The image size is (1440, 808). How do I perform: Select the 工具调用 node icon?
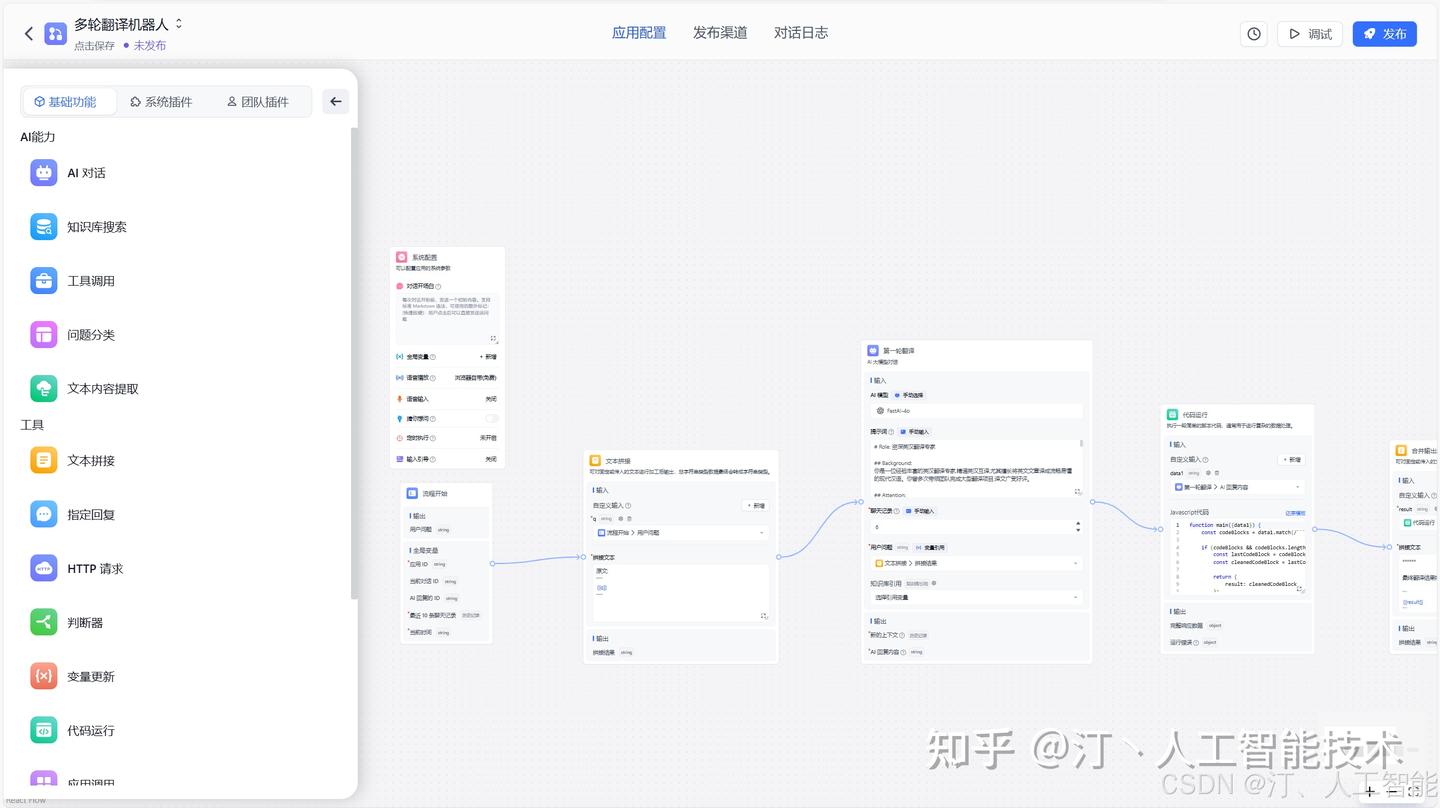43,280
